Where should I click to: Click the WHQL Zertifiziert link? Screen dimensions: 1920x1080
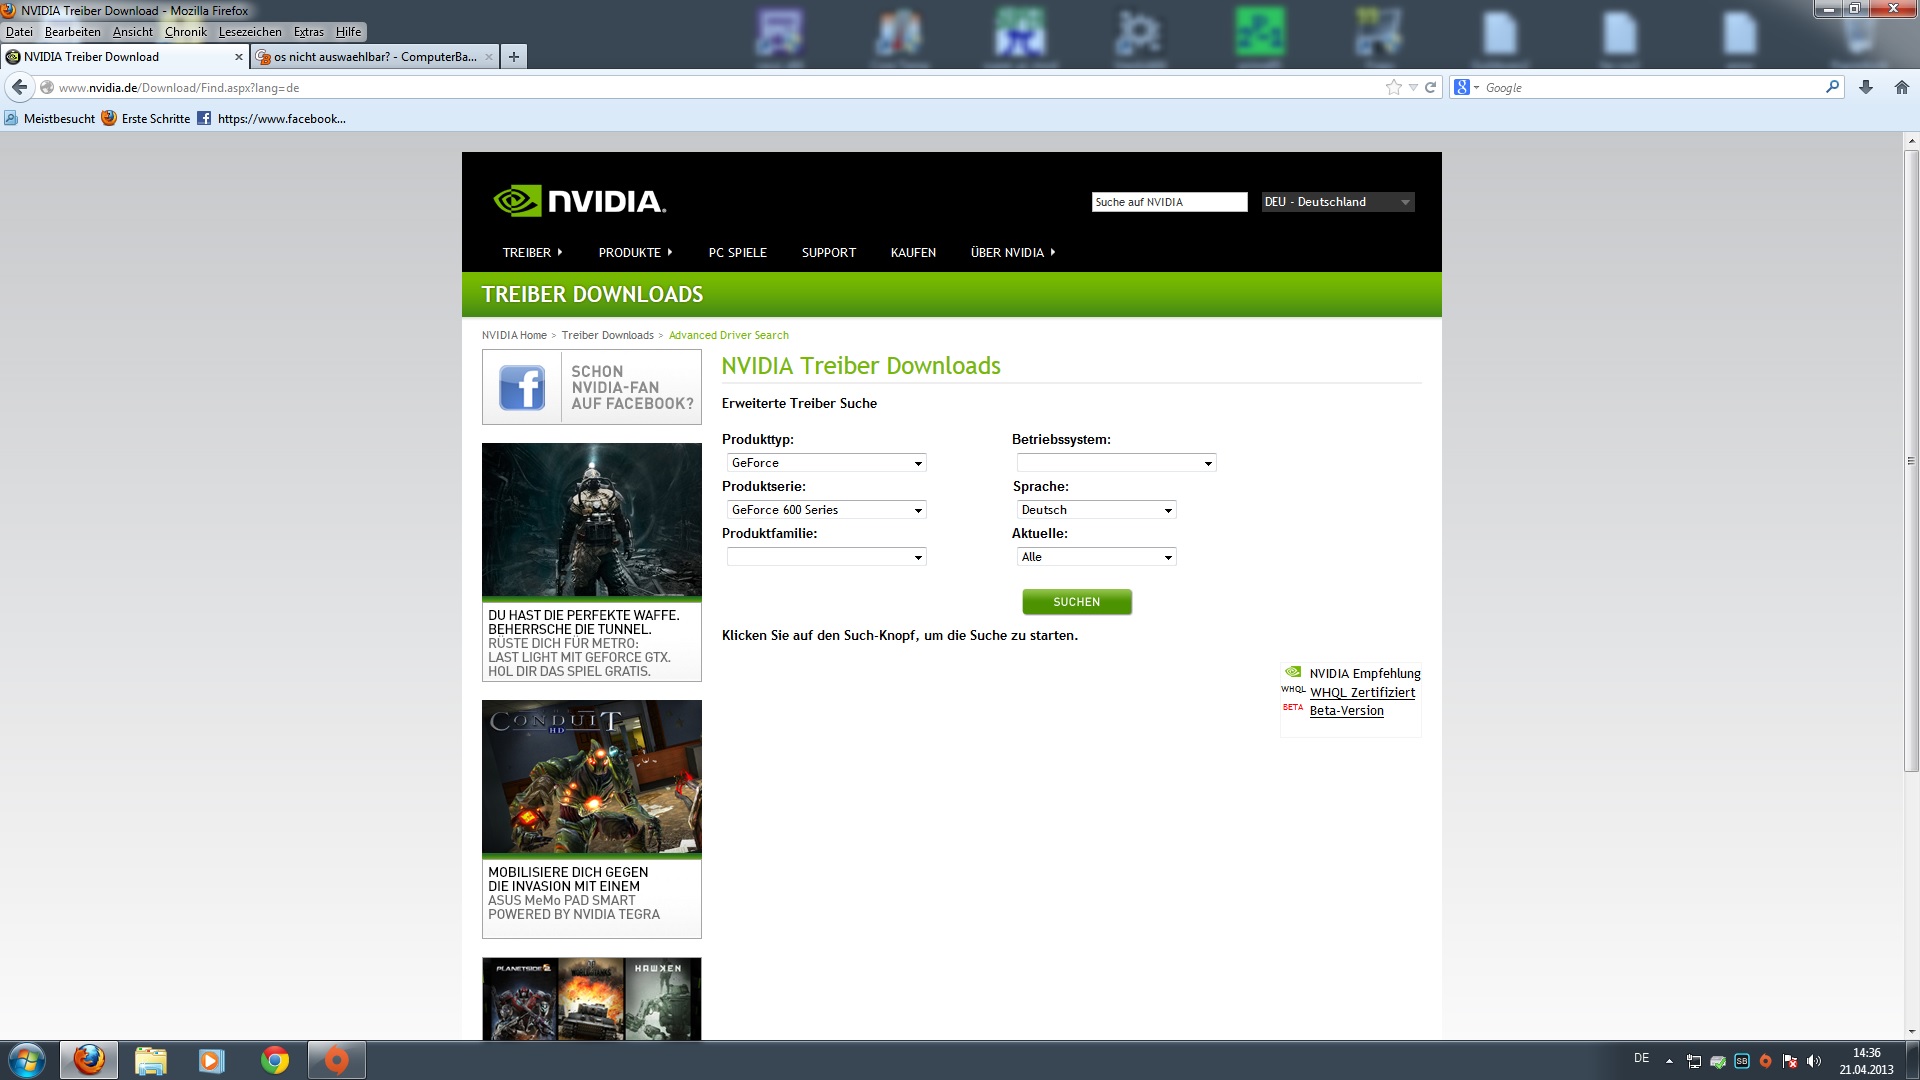point(1362,692)
